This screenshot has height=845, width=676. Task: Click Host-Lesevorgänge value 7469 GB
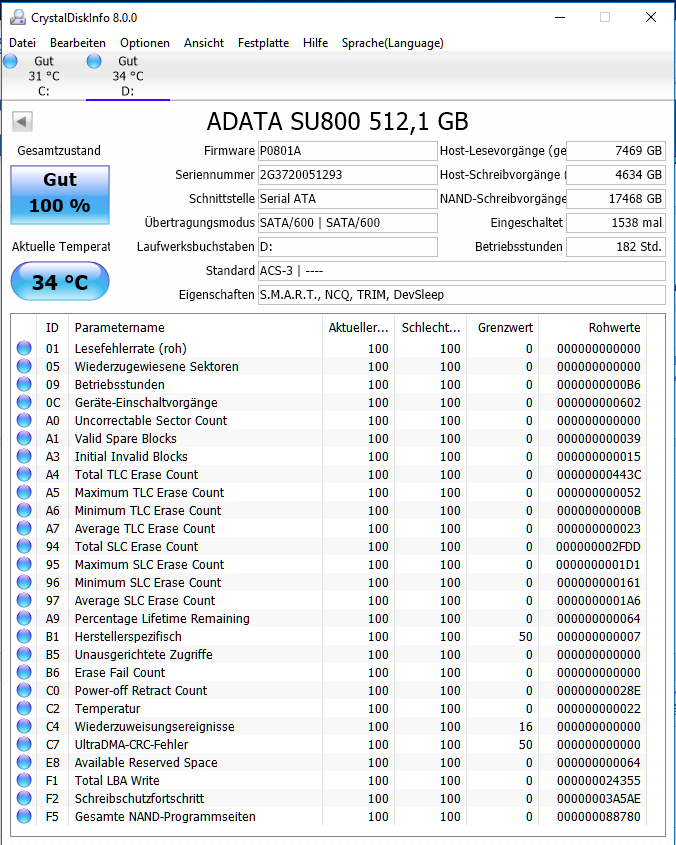click(x=616, y=151)
